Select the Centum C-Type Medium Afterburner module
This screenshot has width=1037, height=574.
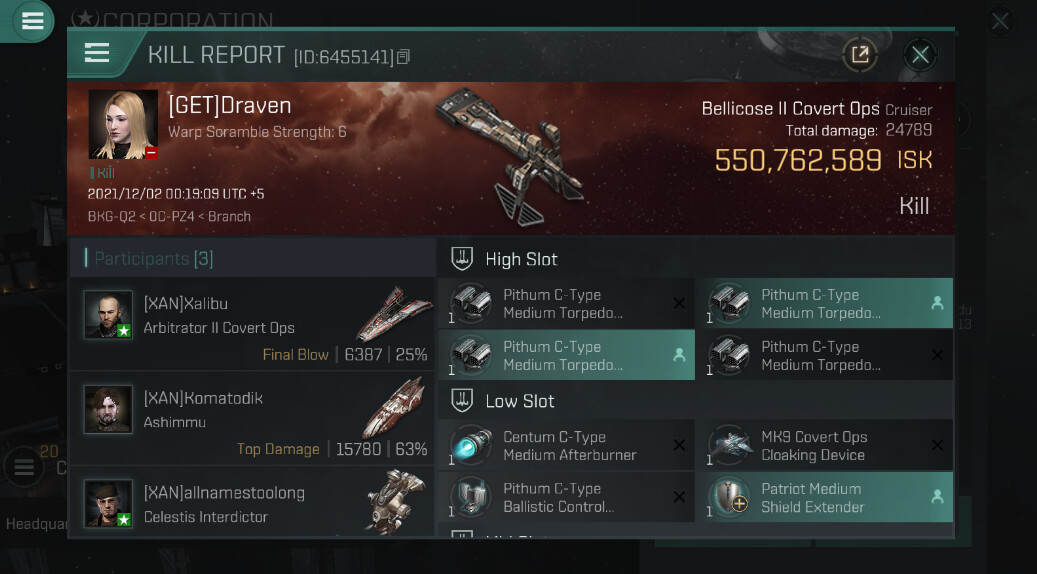click(566, 446)
